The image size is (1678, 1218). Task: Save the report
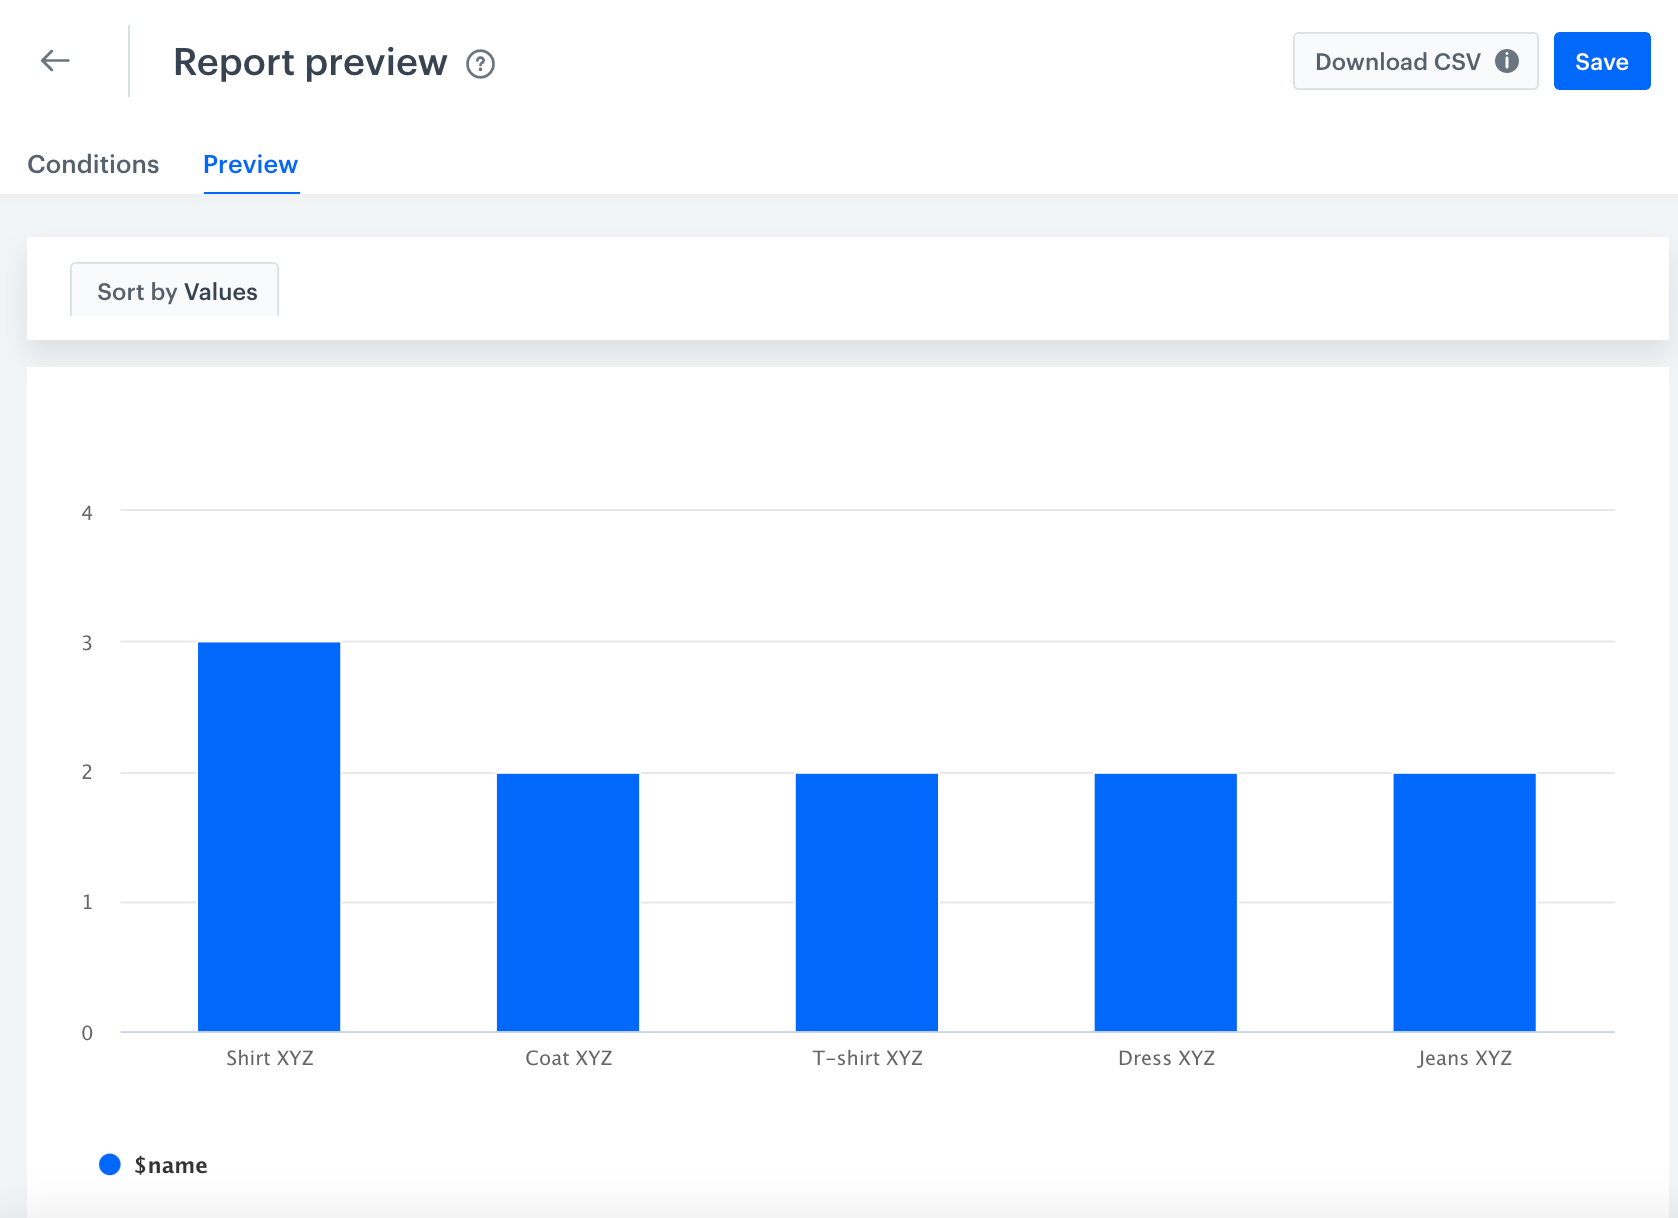tap(1601, 61)
